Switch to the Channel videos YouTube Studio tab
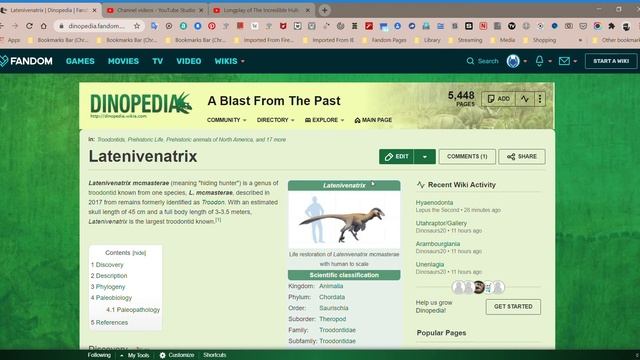 (156, 10)
